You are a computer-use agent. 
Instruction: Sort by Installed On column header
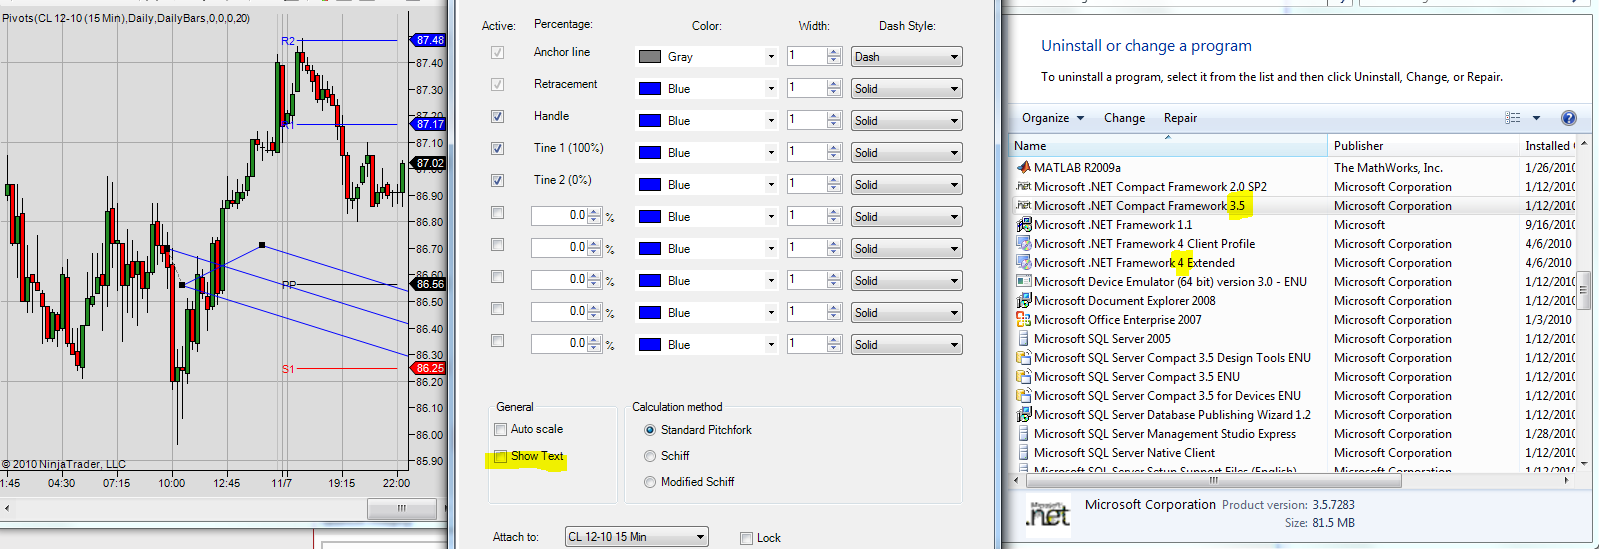[x=1548, y=146]
